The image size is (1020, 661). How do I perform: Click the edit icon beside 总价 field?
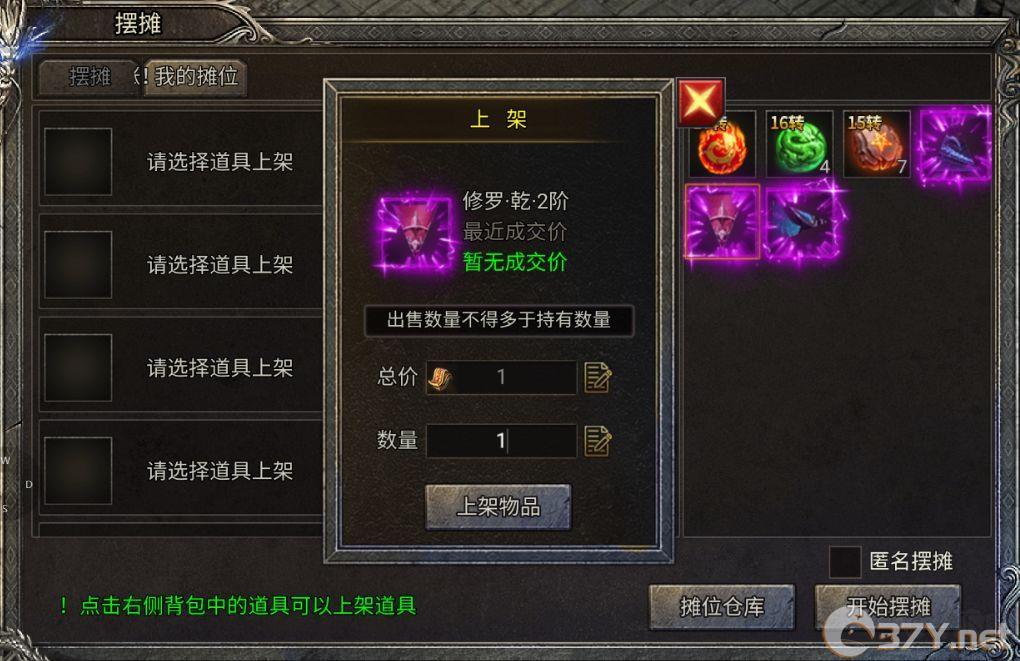(x=598, y=377)
